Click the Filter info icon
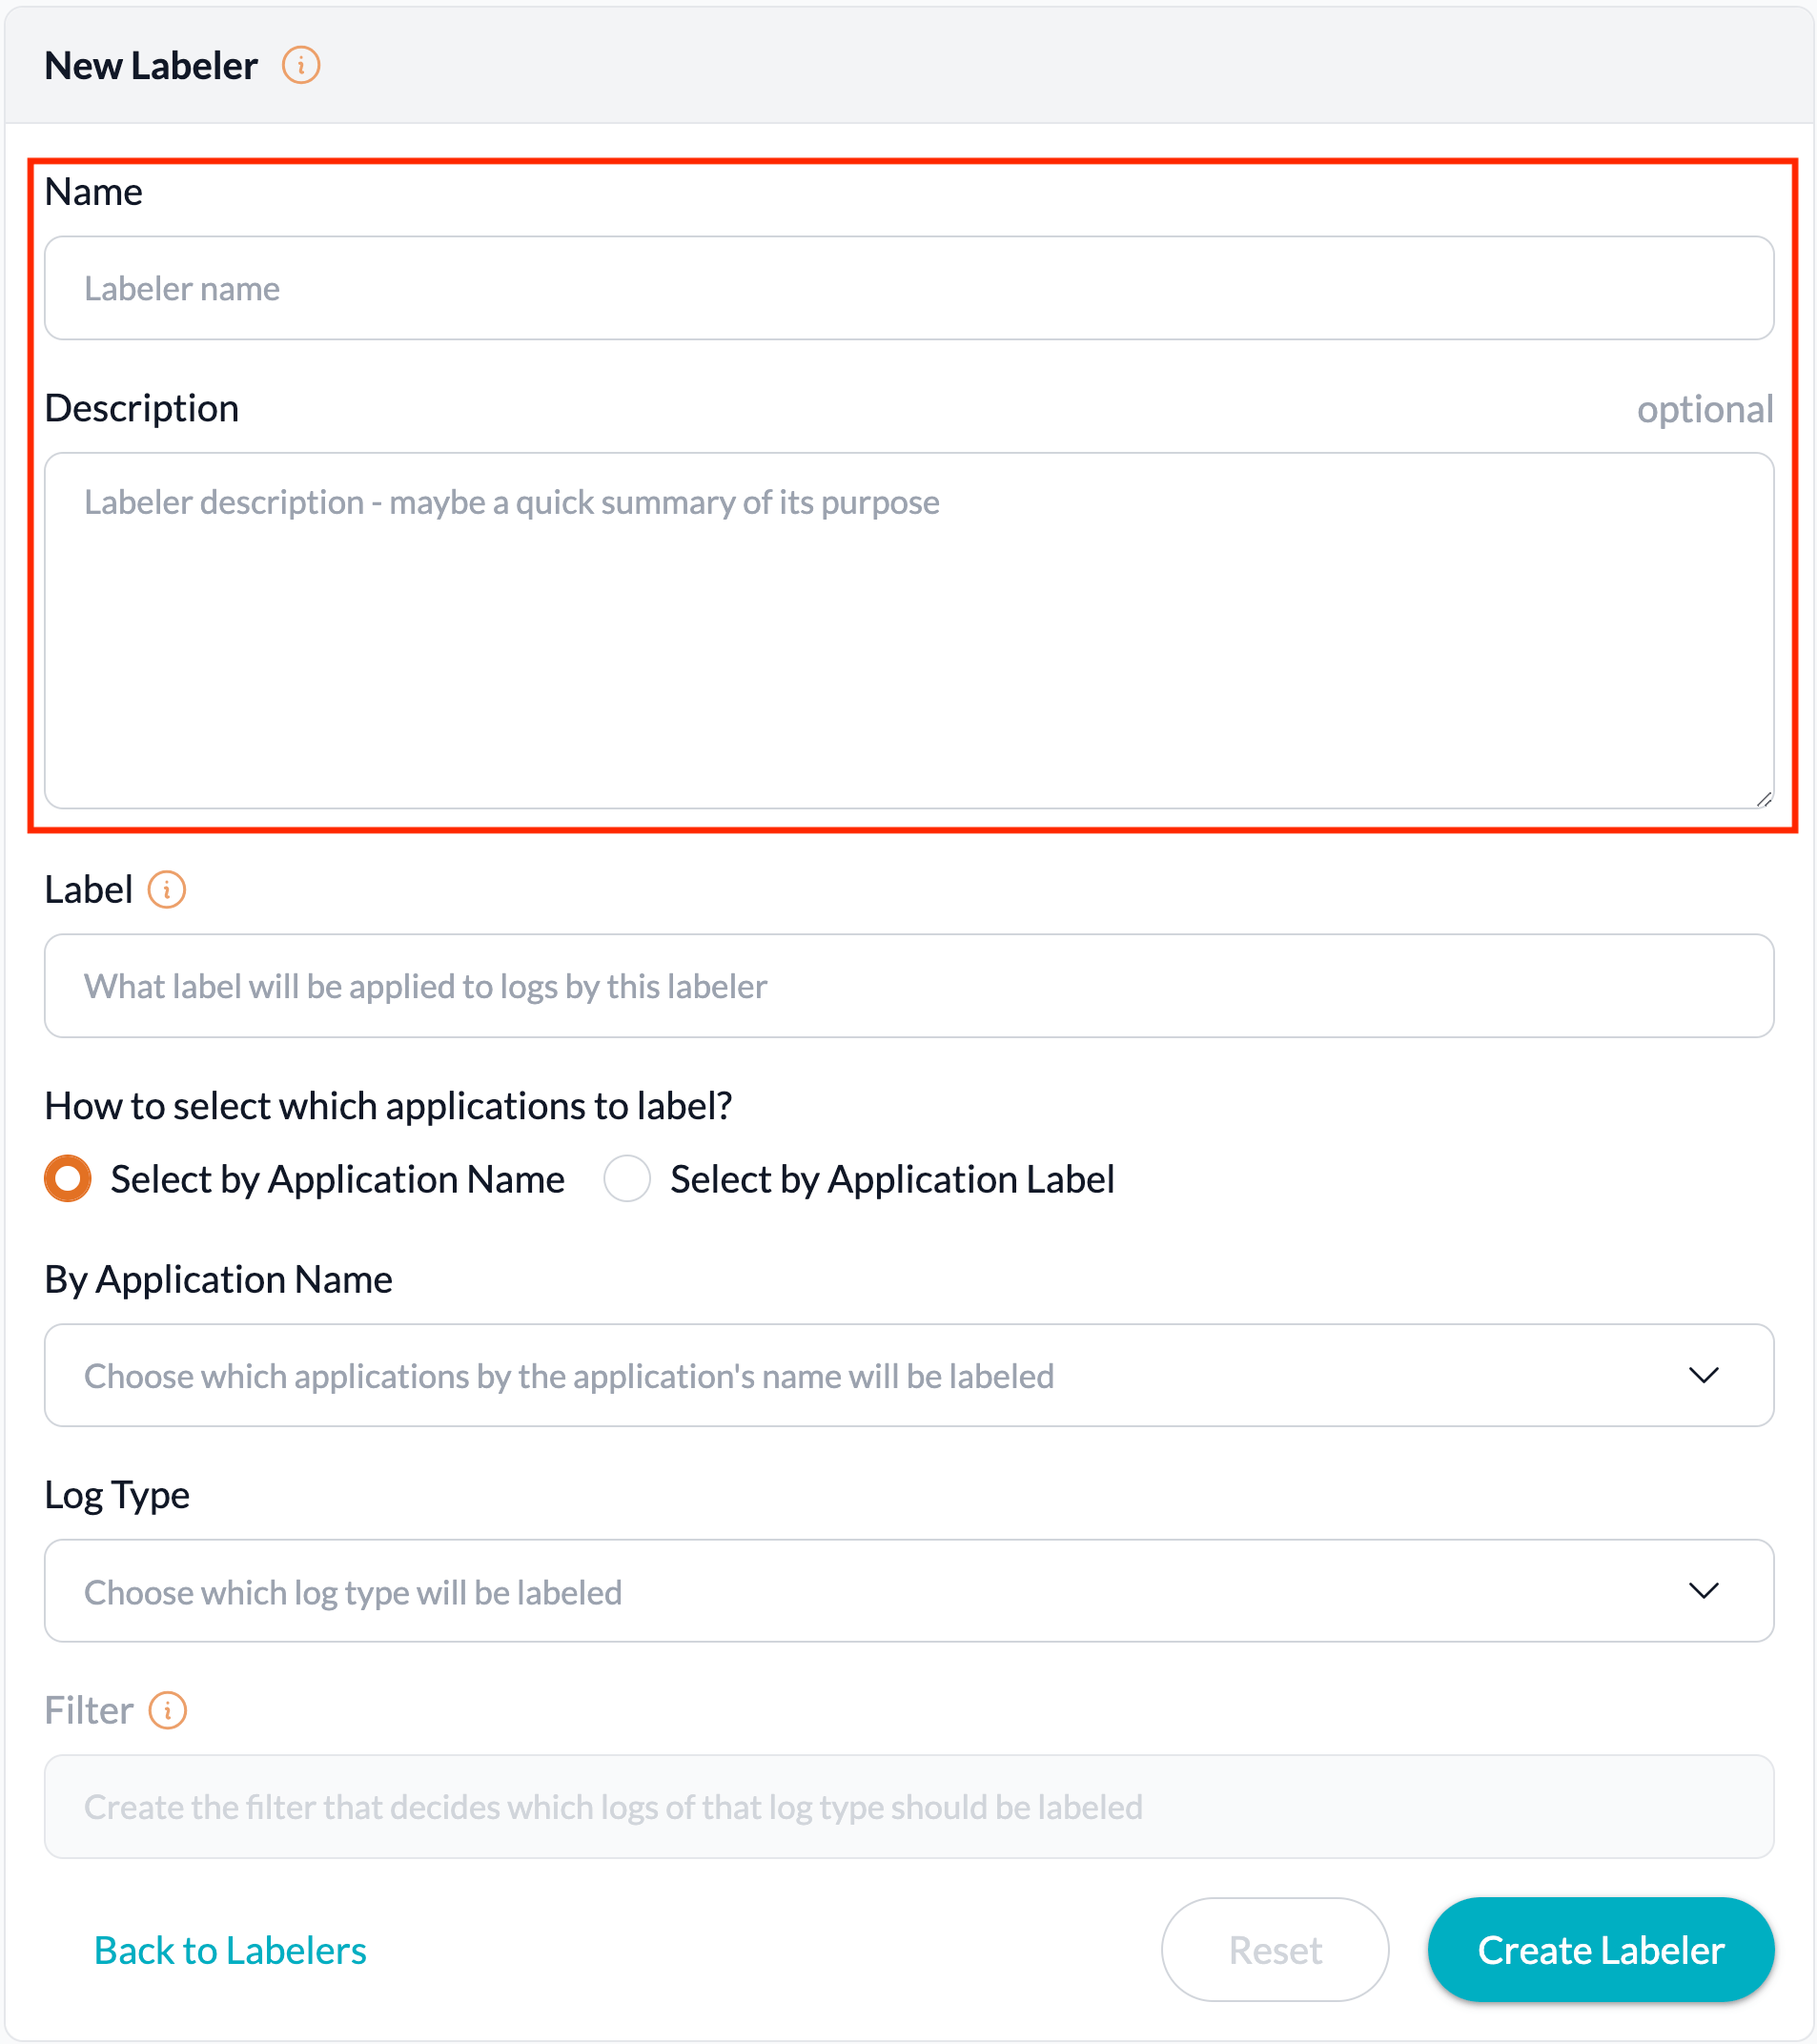1817x2044 pixels. click(x=168, y=1711)
